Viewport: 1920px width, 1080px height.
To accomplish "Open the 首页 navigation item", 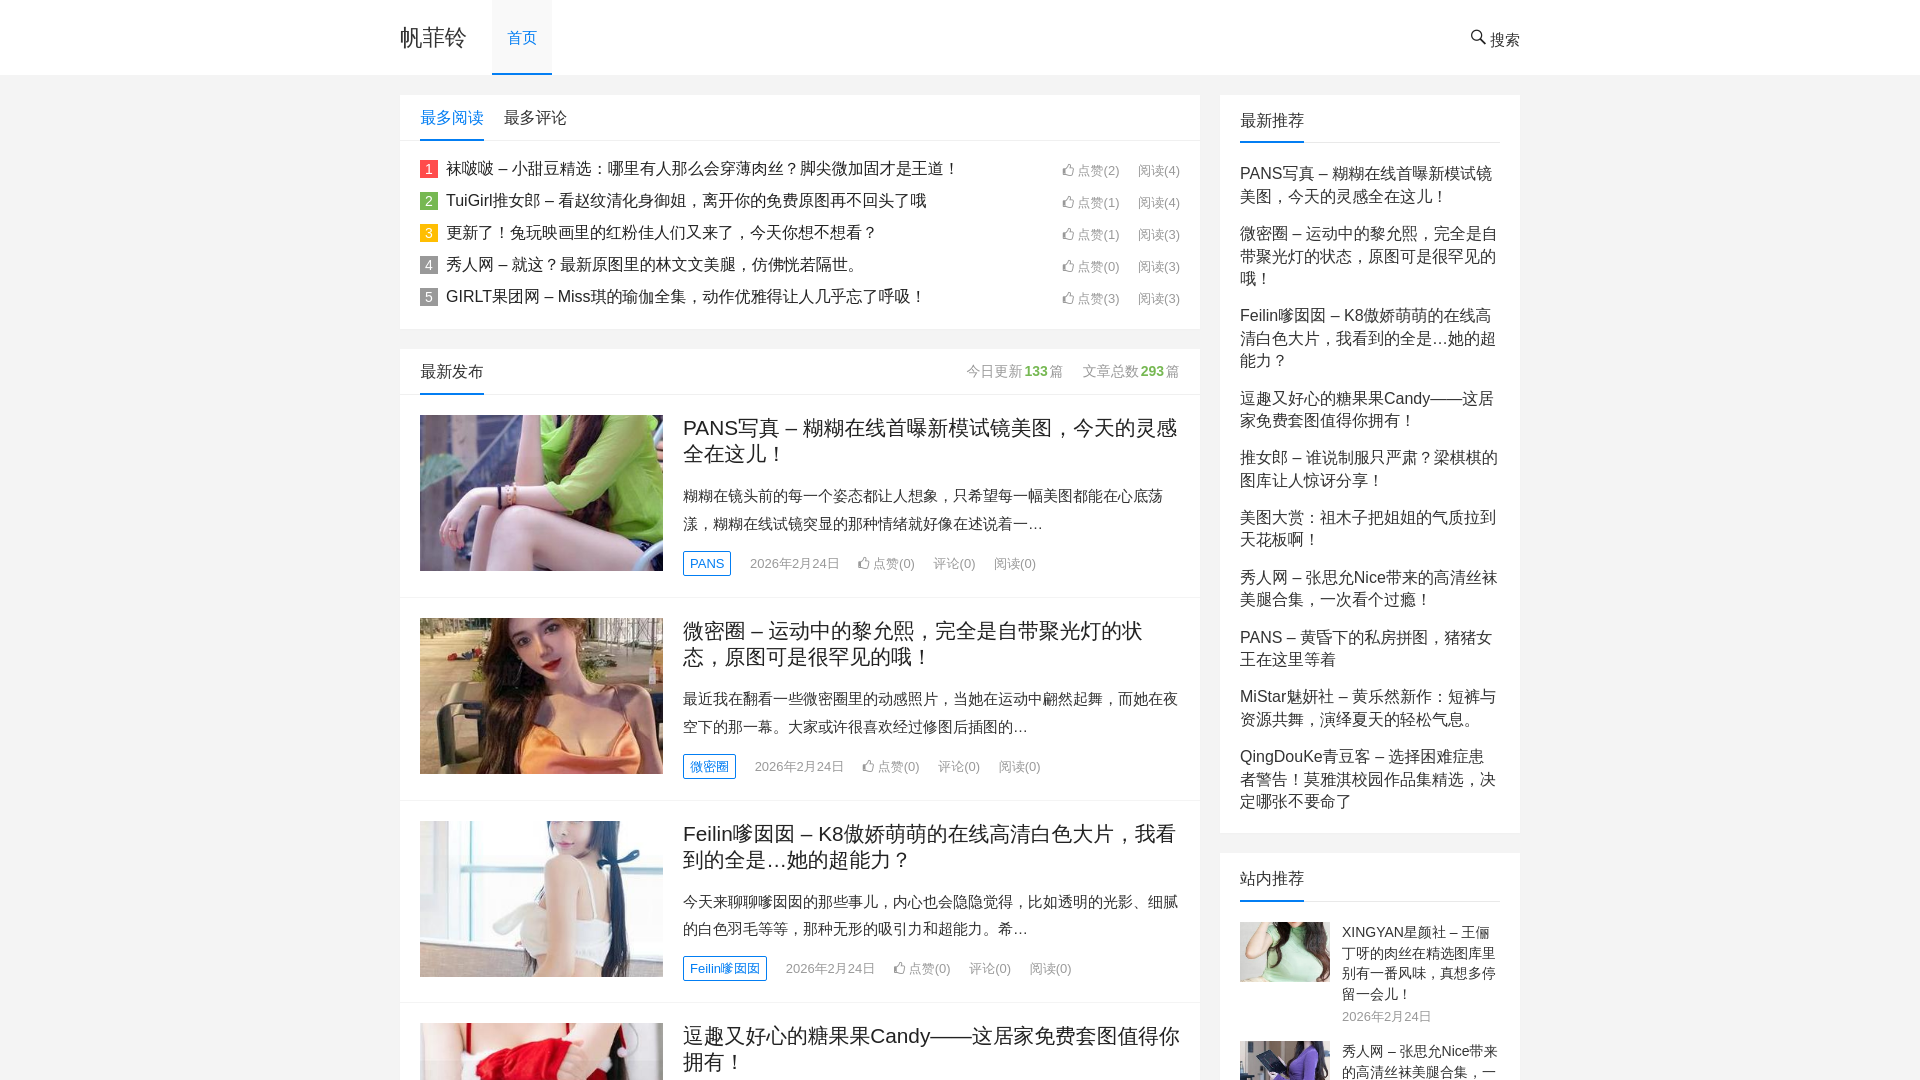I will click(522, 38).
